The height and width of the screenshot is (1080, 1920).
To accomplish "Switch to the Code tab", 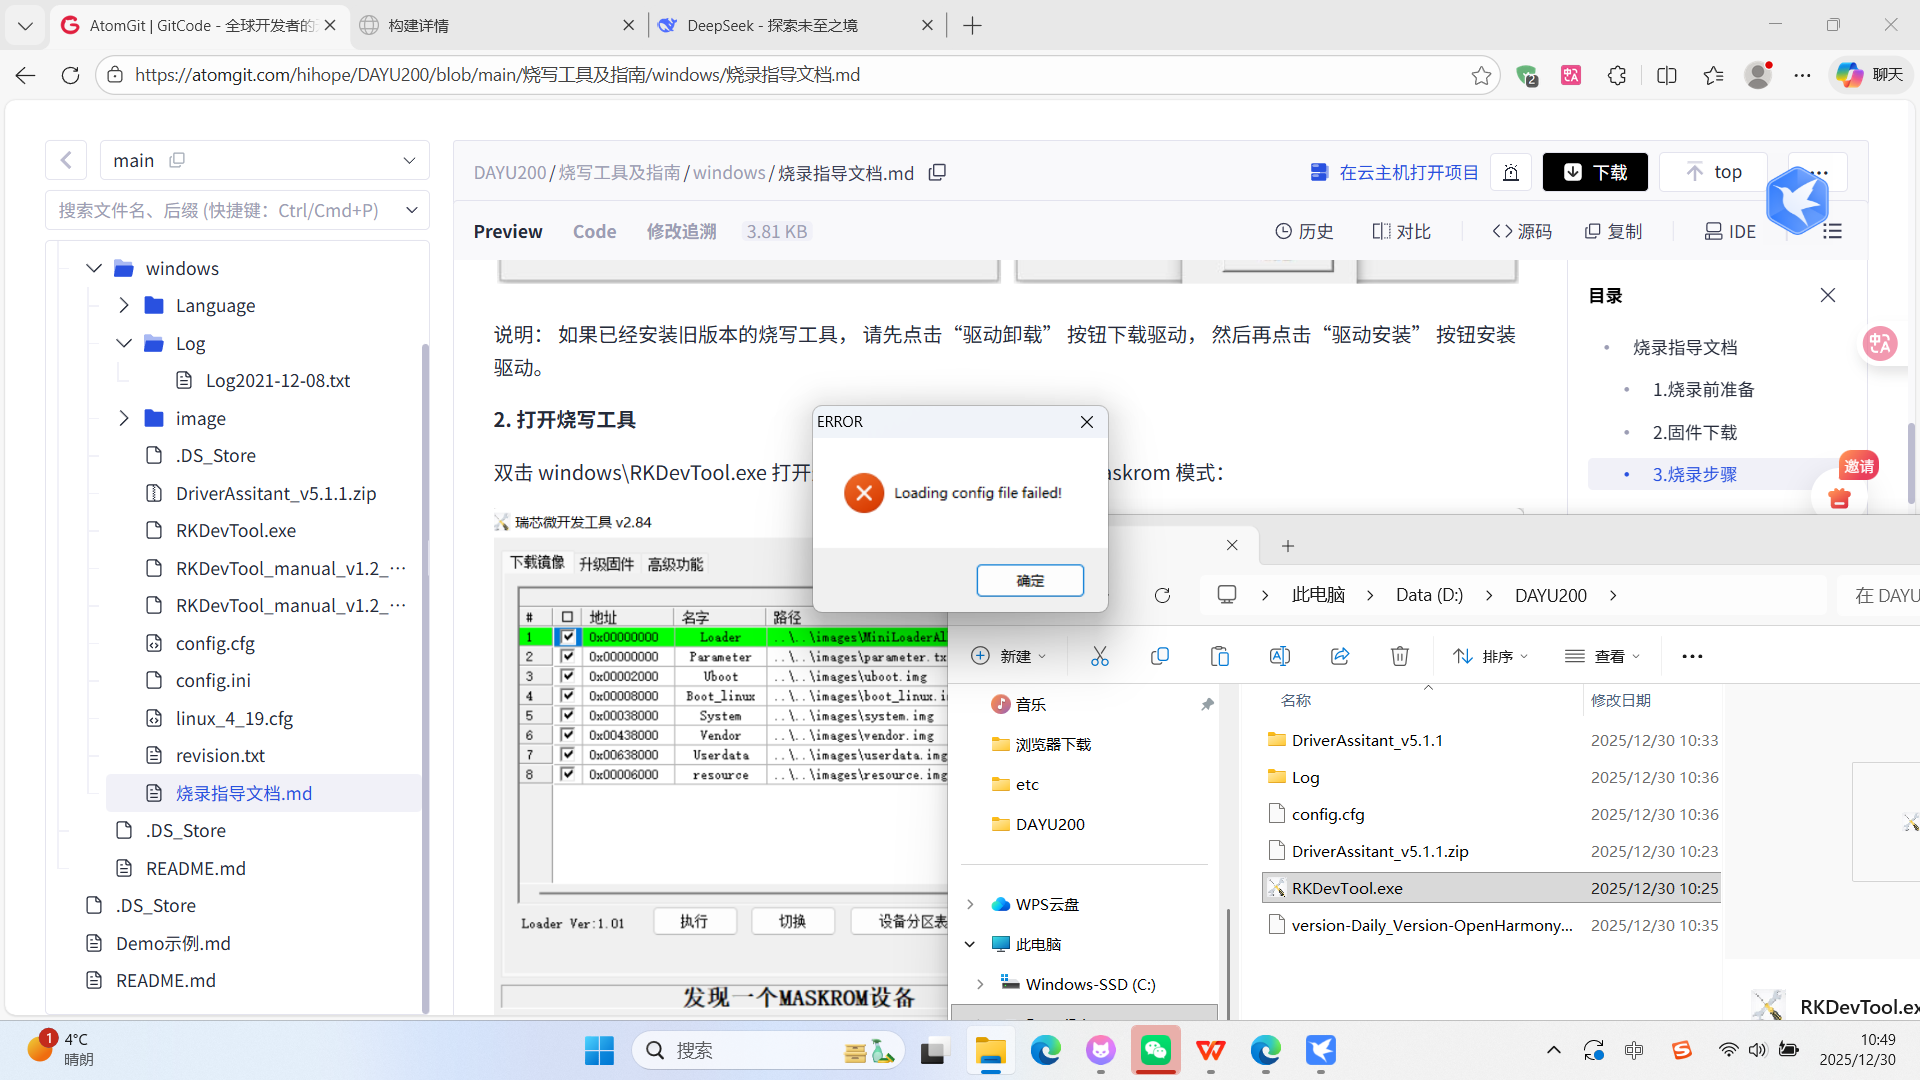I will pos(594,231).
